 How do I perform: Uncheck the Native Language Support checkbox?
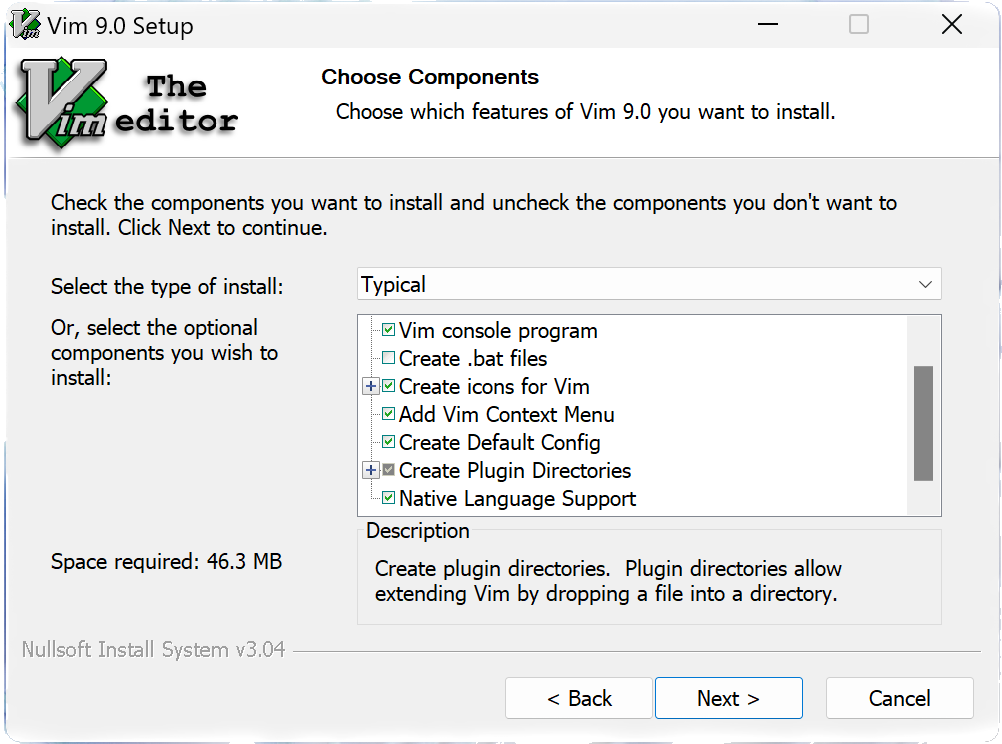(x=388, y=498)
